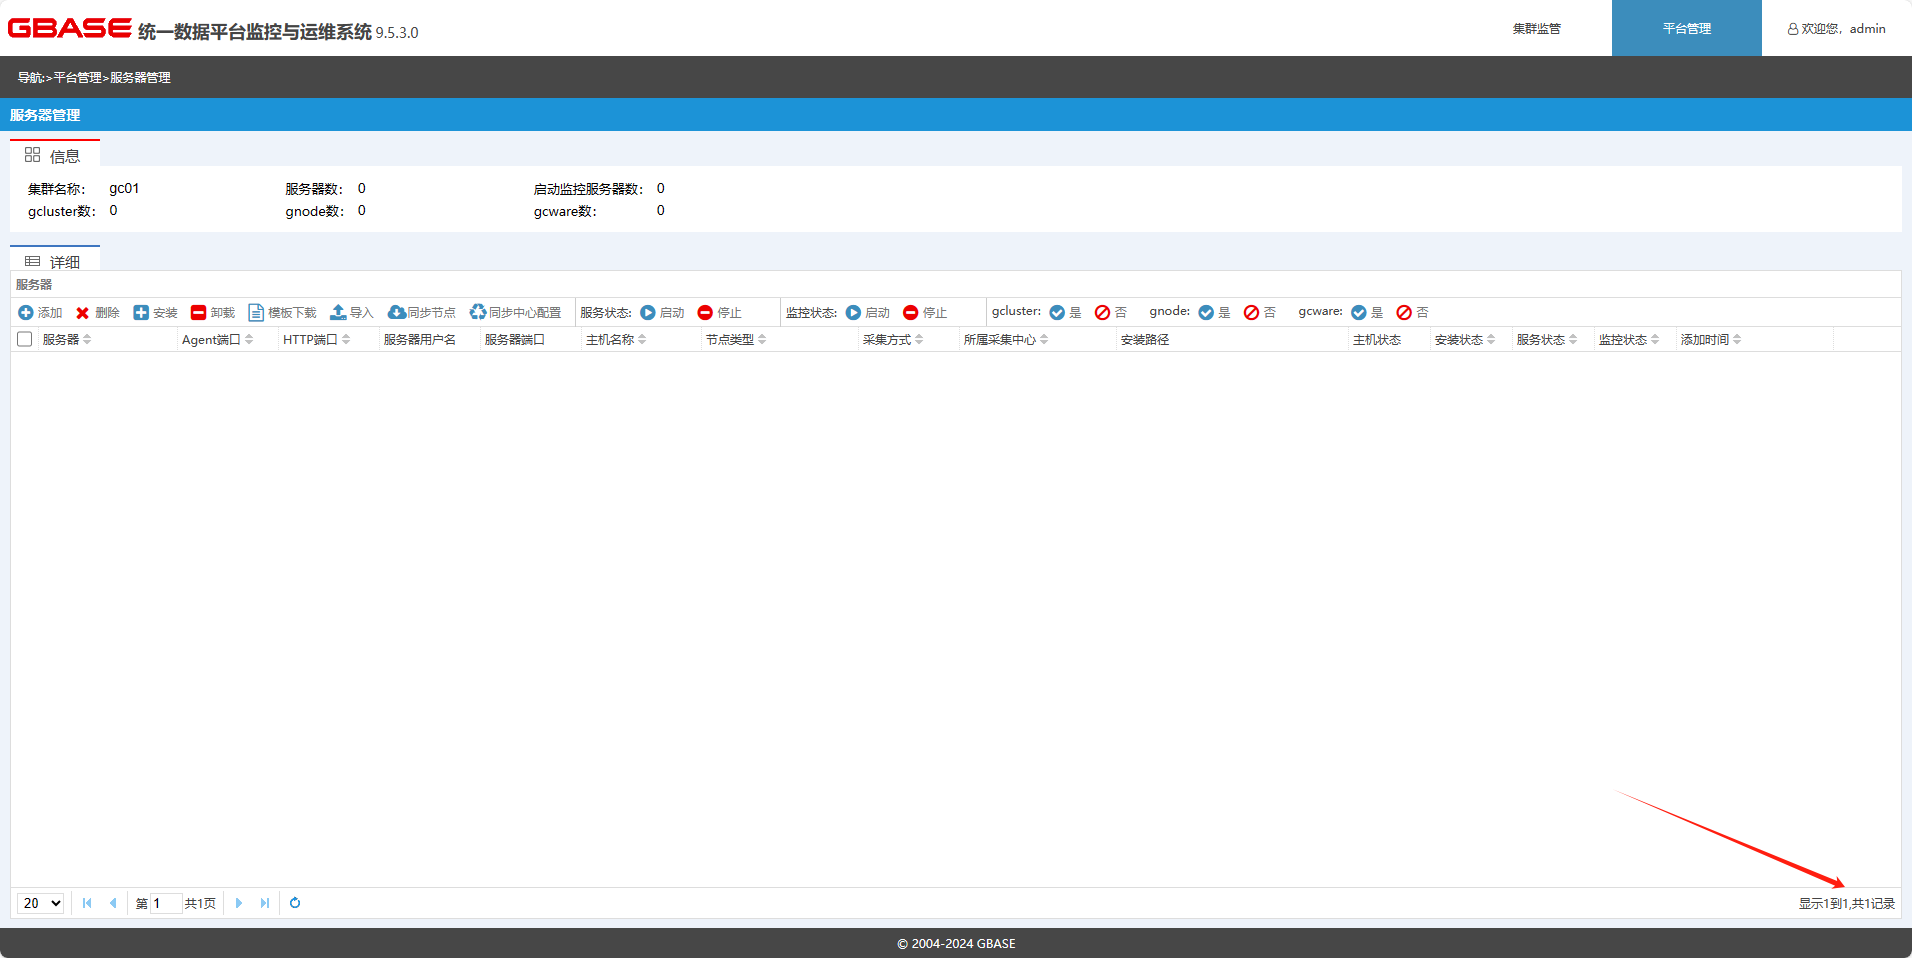The width and height of the screenshot is (1912, 958).
Task: Set gcluster to No (否)
Action: (x=1111, y=313)
